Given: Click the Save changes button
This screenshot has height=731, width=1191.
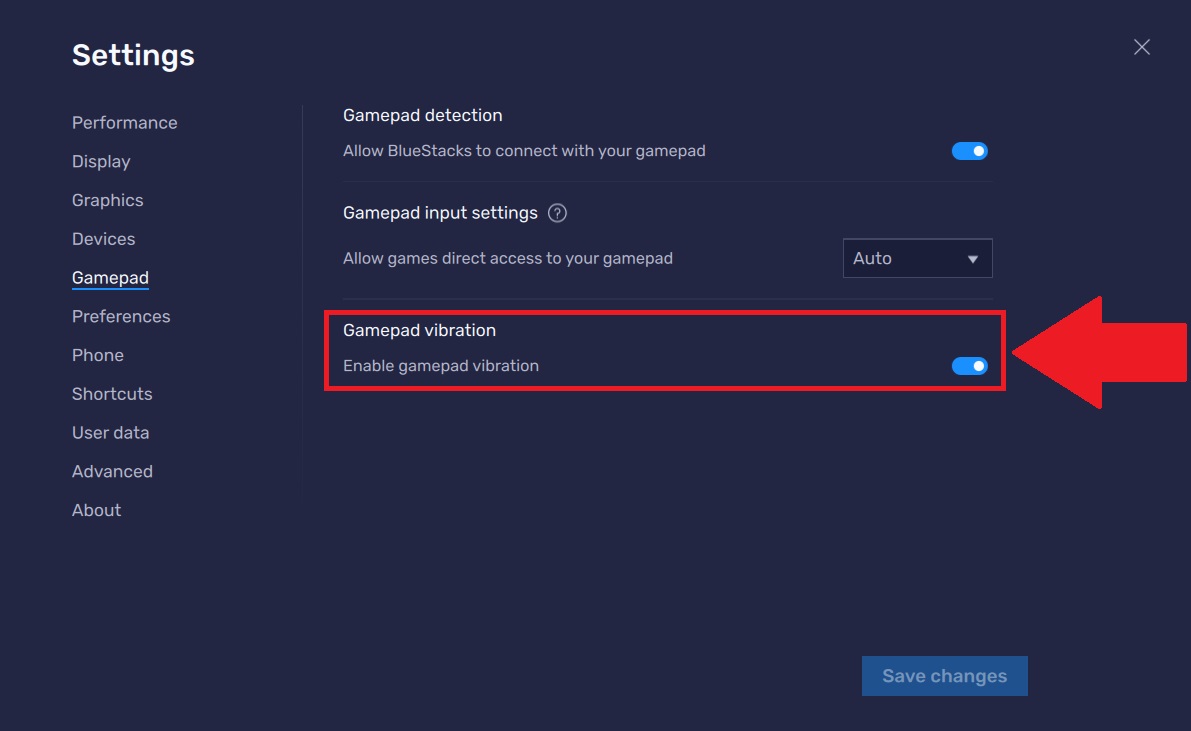Looking at the screenshot, I should click(x=943, y=676).
